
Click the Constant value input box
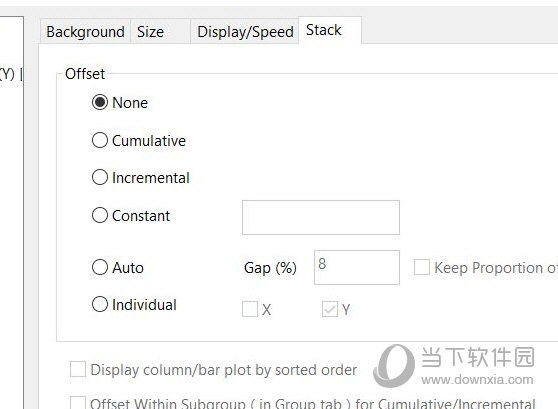pos(321,217)
